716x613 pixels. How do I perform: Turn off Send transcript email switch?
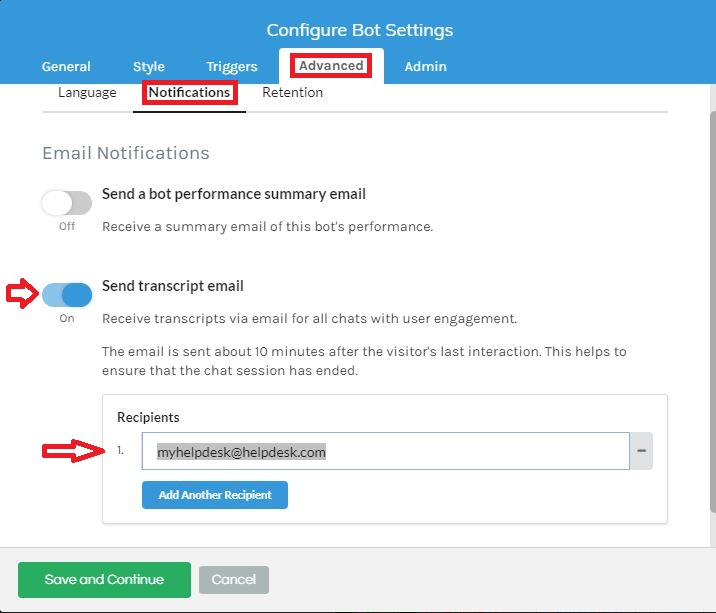coord(67,295)
